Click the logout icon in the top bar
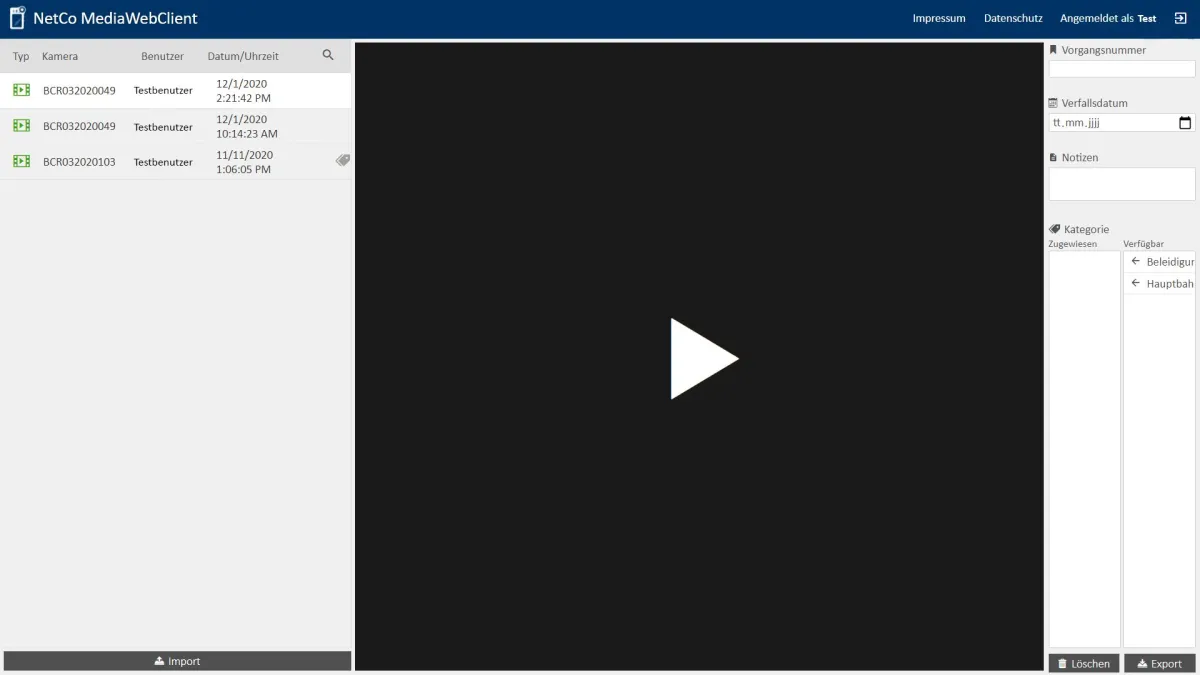1200x675 pixels. pyautogui.click(x=1183, y=18)
